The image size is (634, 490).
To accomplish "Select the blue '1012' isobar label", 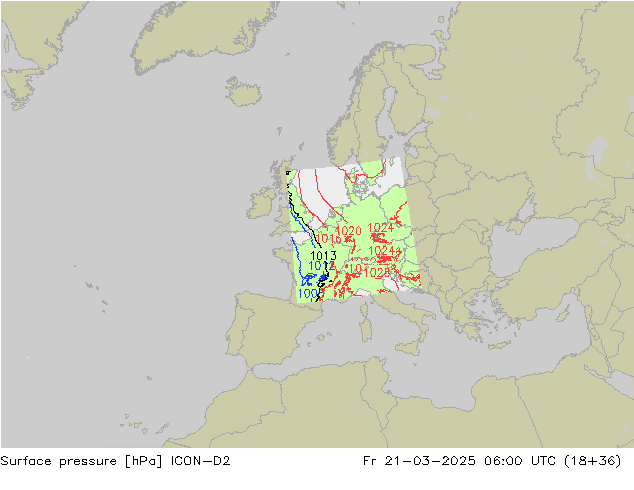I will point(321,266).
